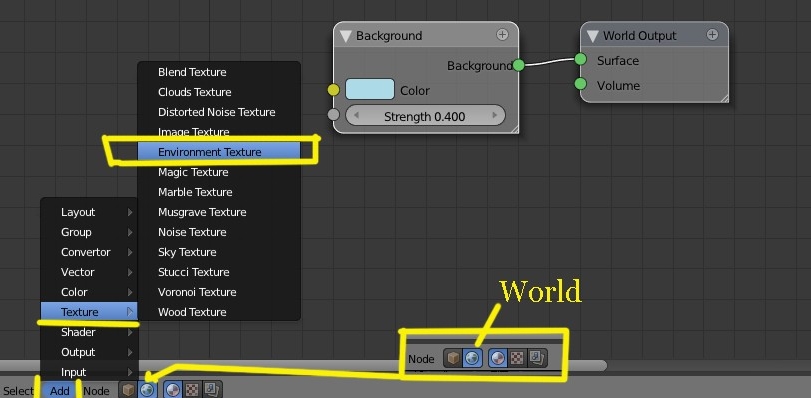The image size is (811, 398).
Task: Add a Stucci Texture node
Action: 219,272
